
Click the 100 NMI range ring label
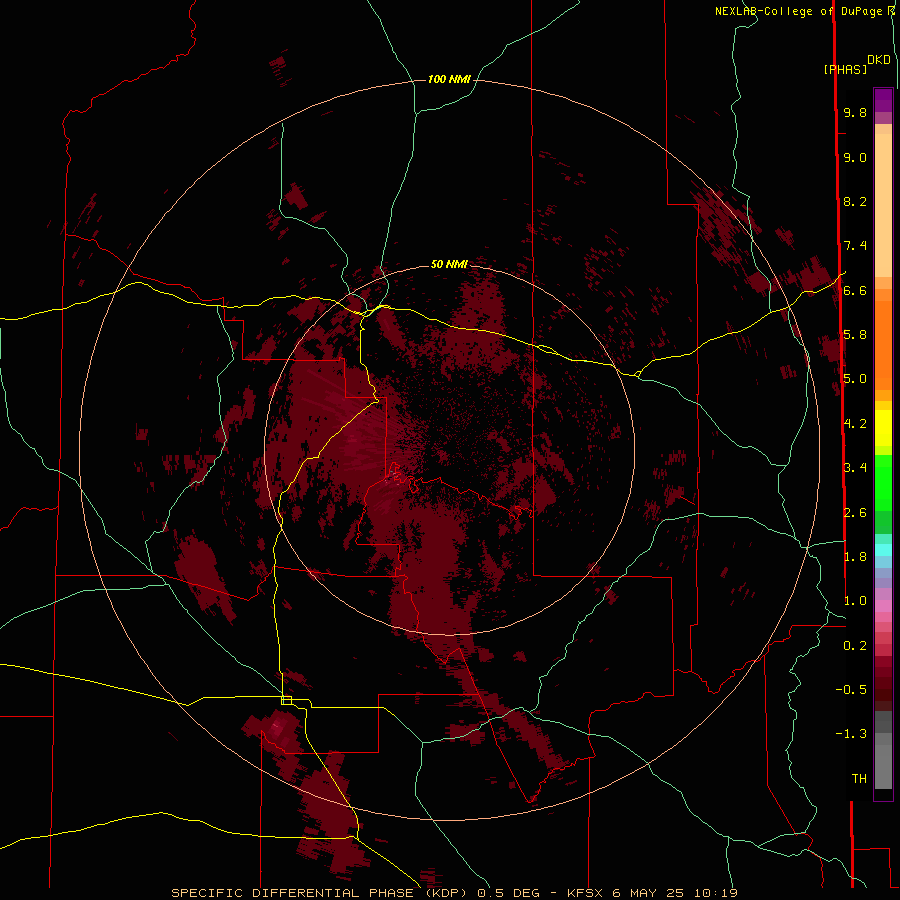click(449, 79)
